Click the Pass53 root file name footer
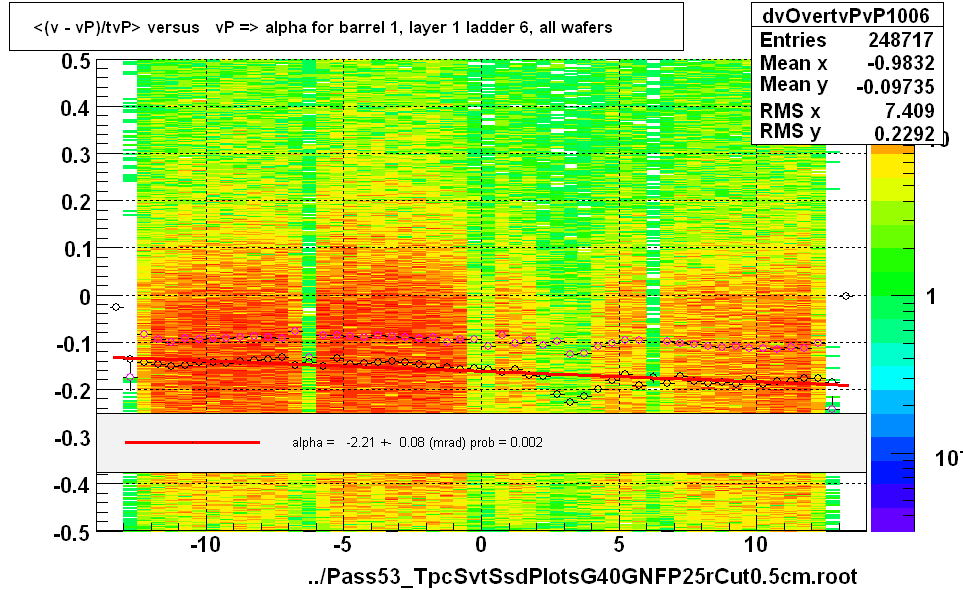Screen dimensions: 963x590 pos(582,576)
